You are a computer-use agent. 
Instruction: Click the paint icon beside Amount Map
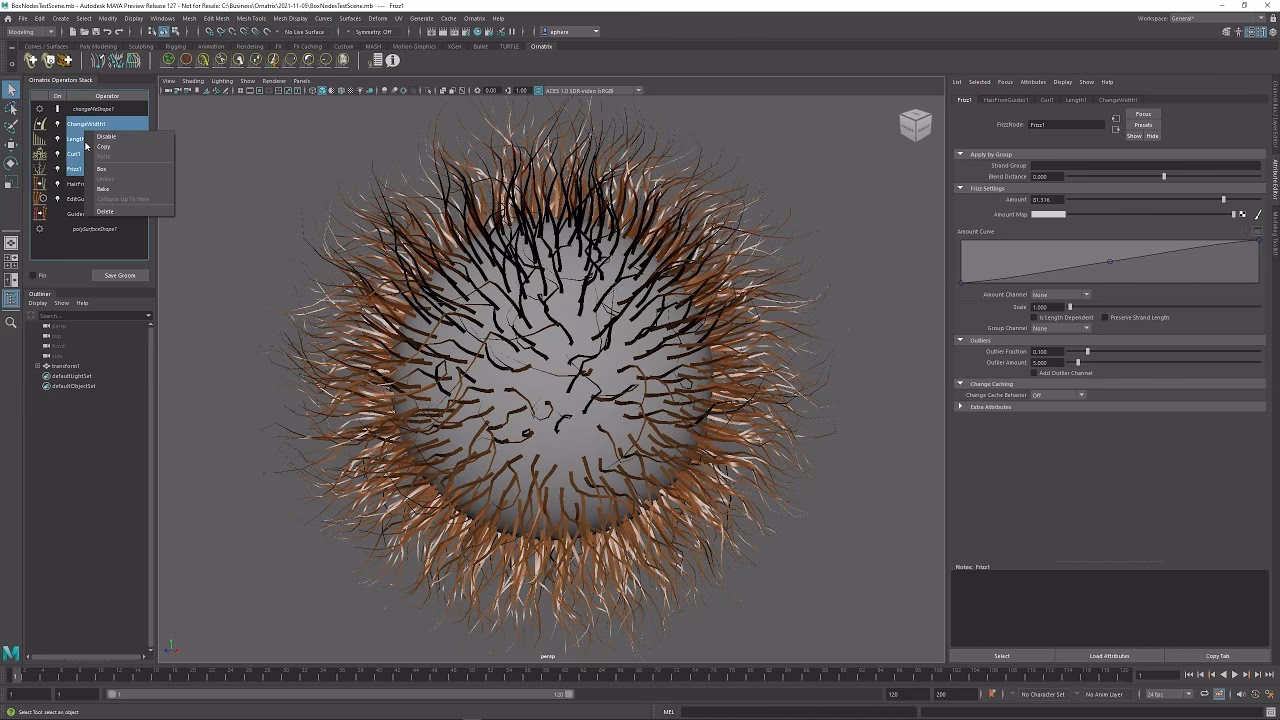1257,214
